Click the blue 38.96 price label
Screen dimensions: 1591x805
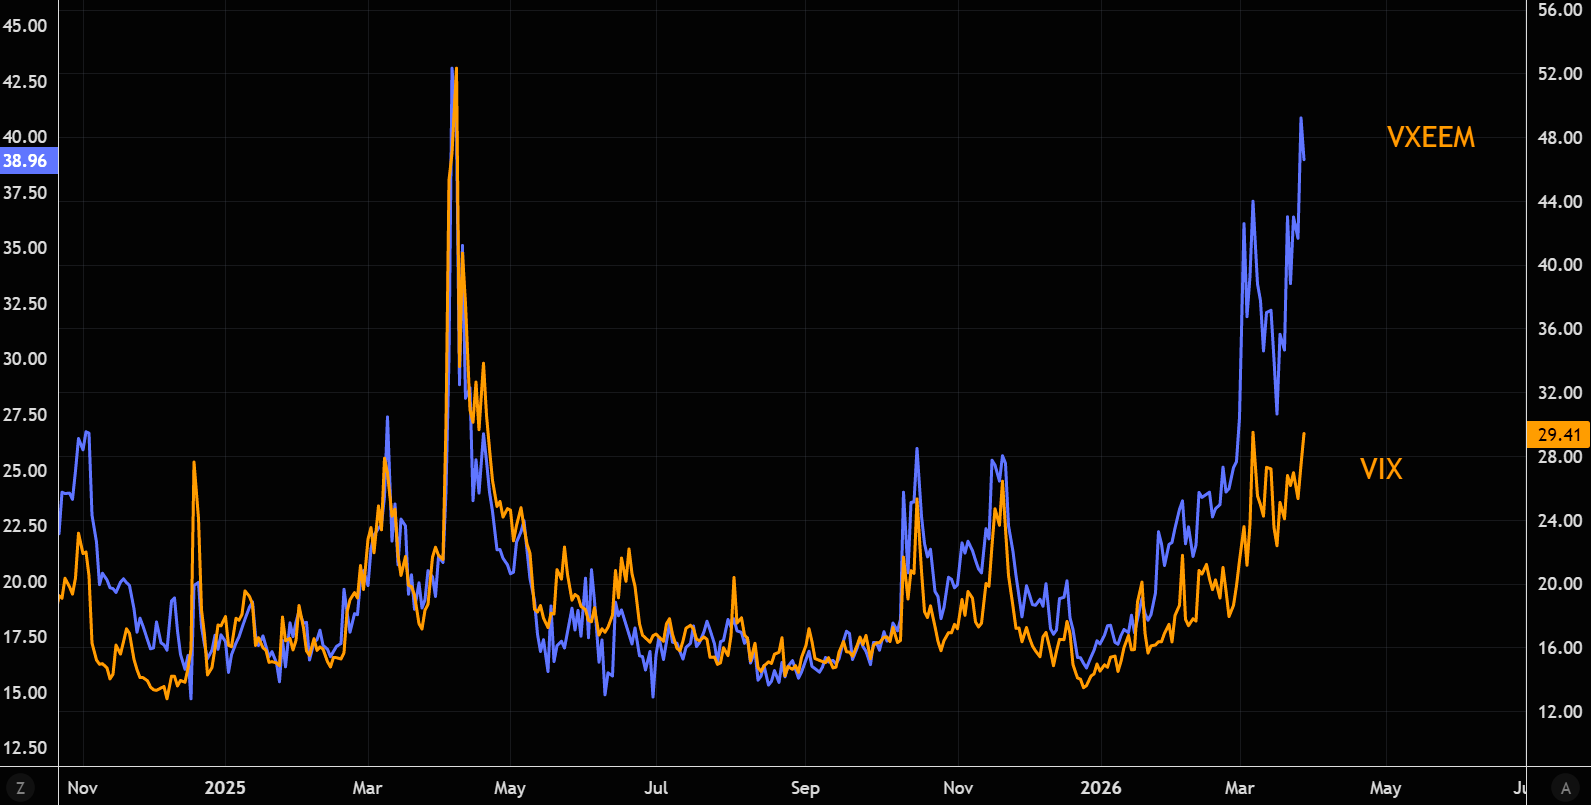(26, 161)
